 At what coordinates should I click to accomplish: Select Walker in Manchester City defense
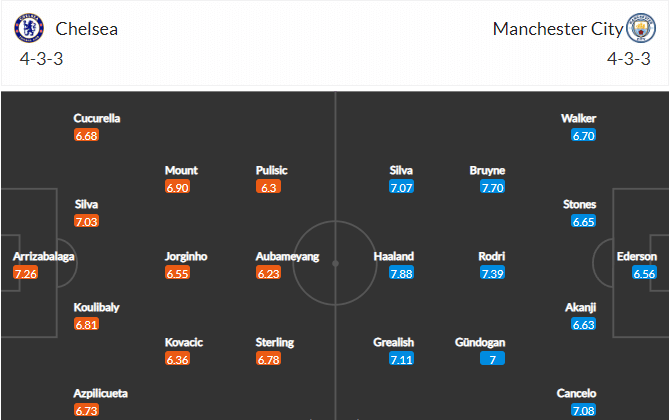click(x=579, y=118)
